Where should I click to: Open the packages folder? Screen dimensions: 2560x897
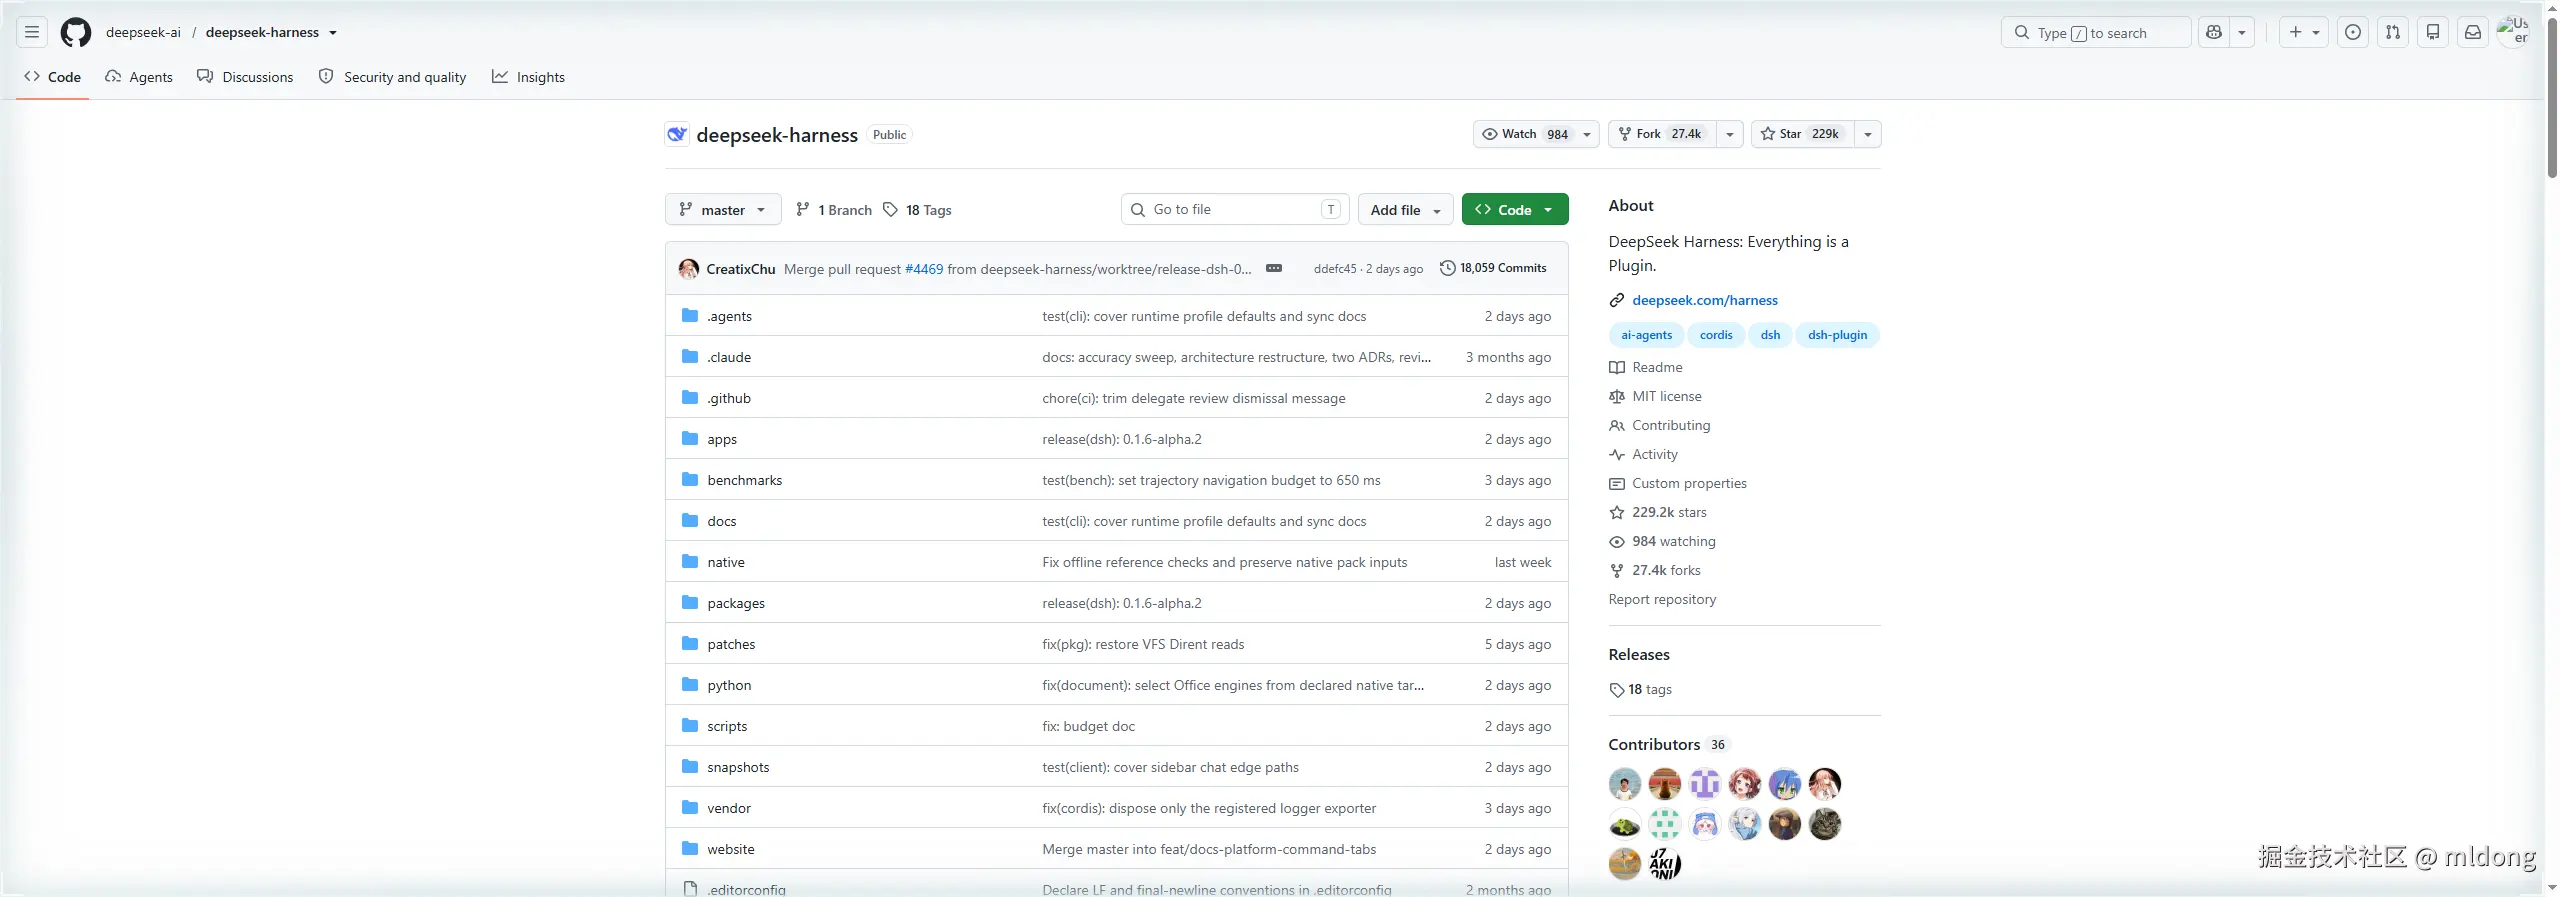coord(736,604)
